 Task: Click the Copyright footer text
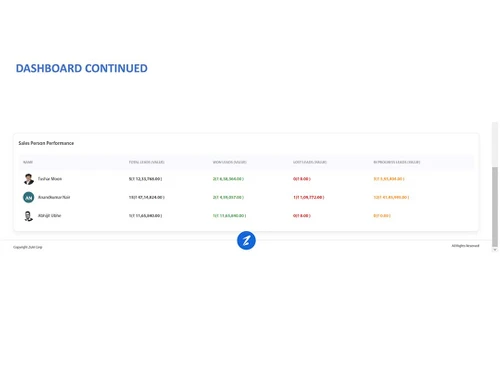pos(28,247)
